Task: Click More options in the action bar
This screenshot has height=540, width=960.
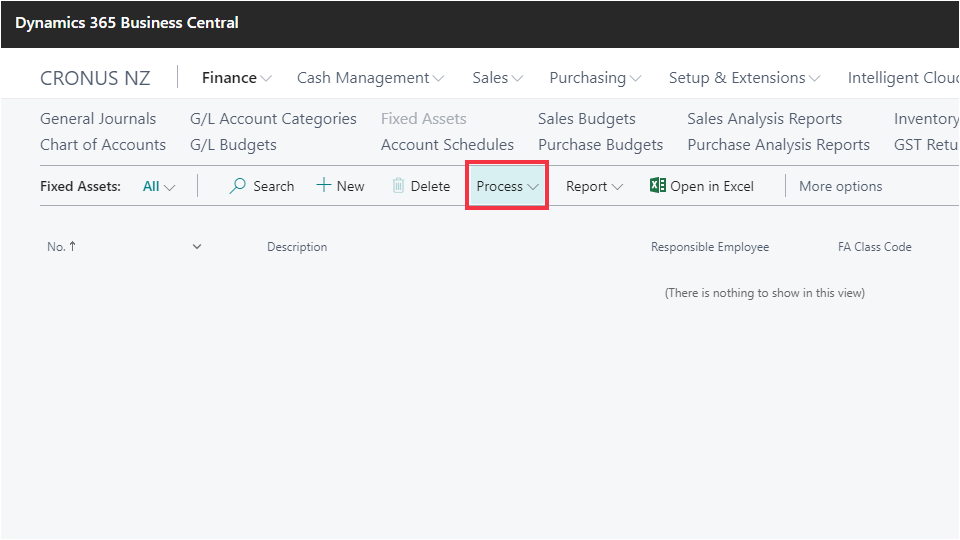Action: point(841,186)
